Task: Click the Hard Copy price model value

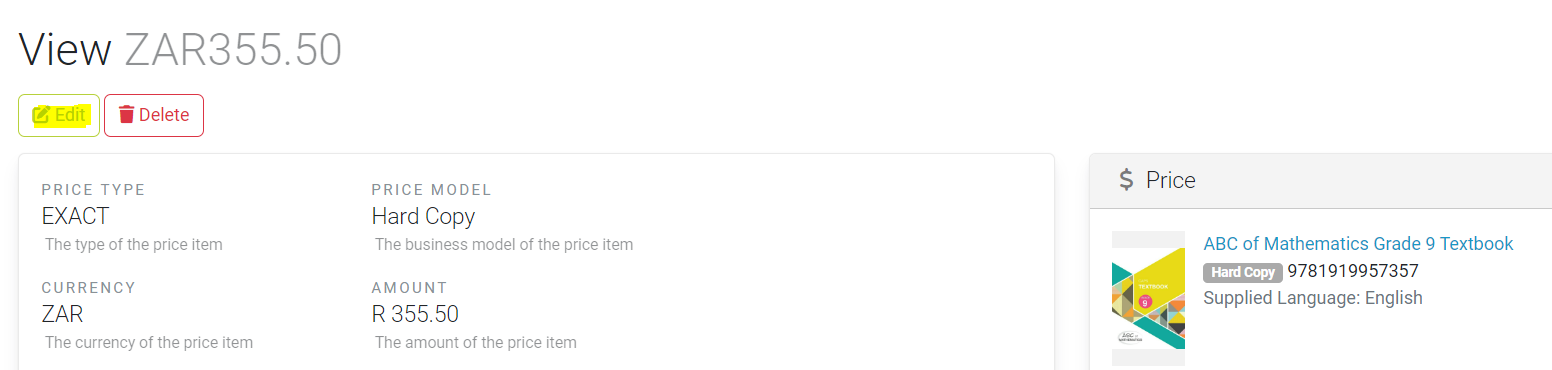Action: 423,216
